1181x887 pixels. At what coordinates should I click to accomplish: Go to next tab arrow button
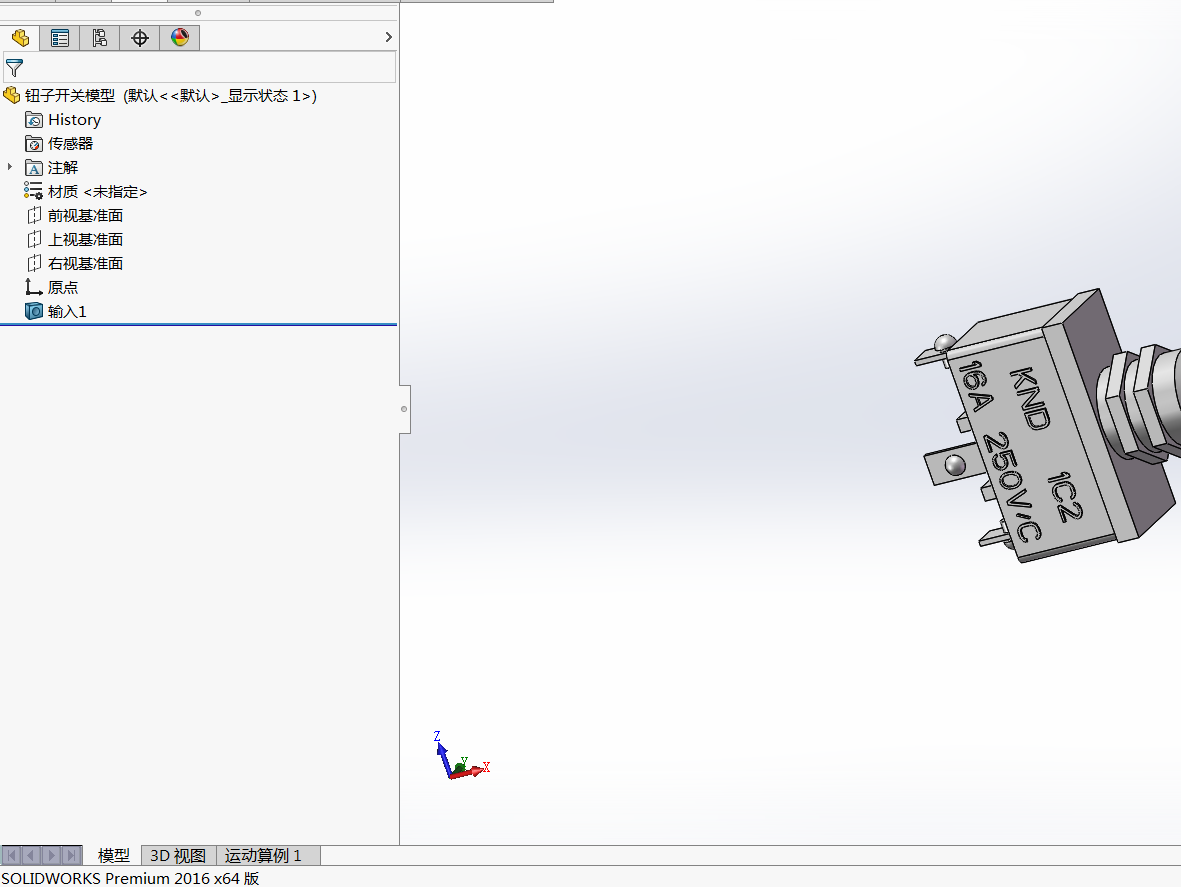(52, 855)
